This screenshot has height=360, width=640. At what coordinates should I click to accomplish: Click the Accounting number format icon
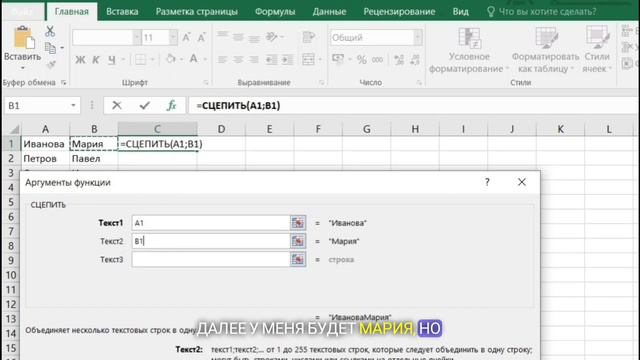click(x=338, y=60)
